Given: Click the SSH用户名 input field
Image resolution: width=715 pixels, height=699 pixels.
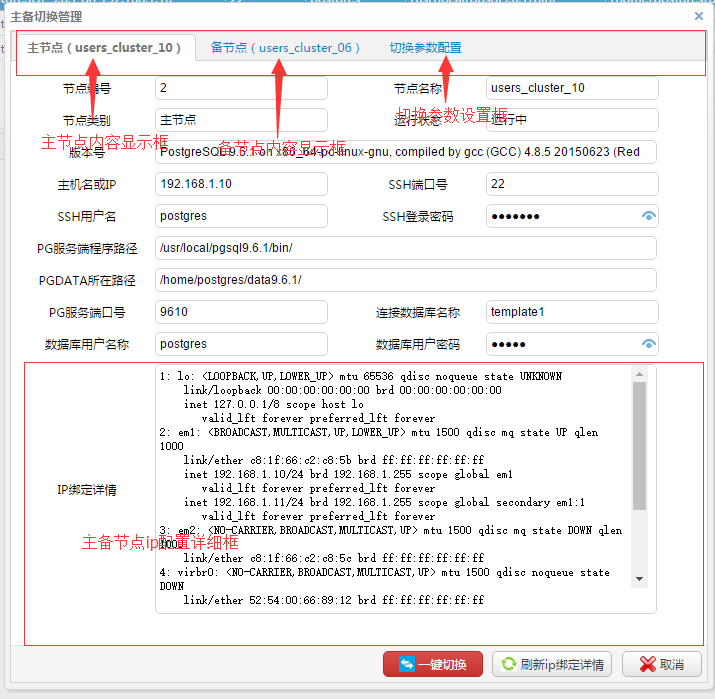Looking at the screenshot, I should [241, 216].
